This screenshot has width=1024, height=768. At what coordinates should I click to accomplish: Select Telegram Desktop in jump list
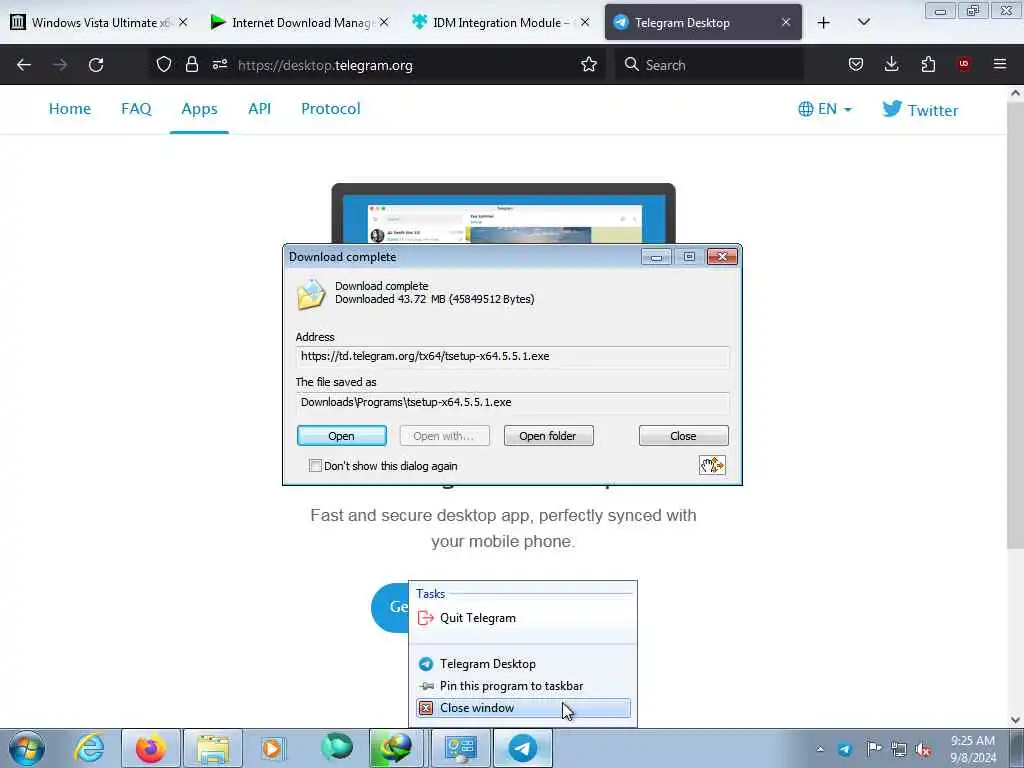tap(522, 664)
